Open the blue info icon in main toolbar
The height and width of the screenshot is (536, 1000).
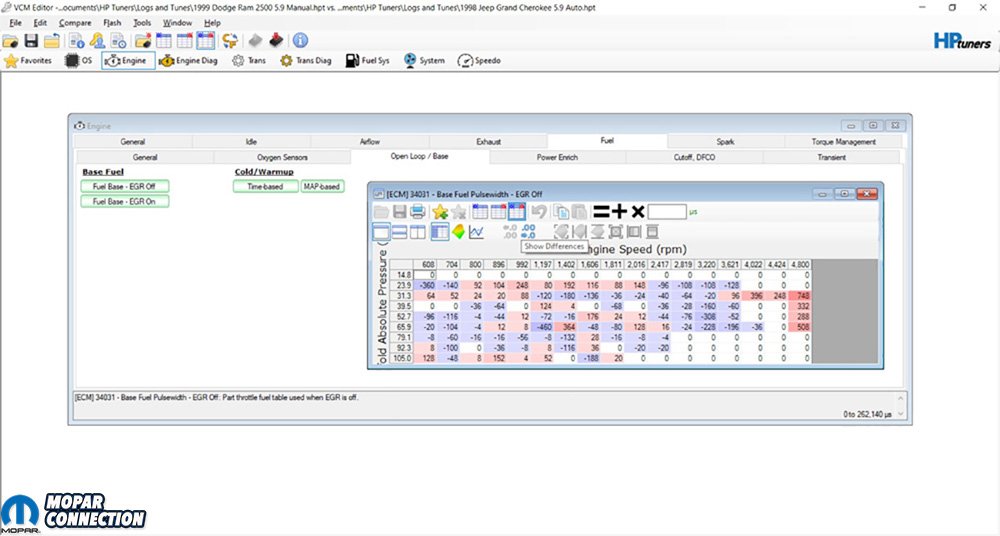299,41
